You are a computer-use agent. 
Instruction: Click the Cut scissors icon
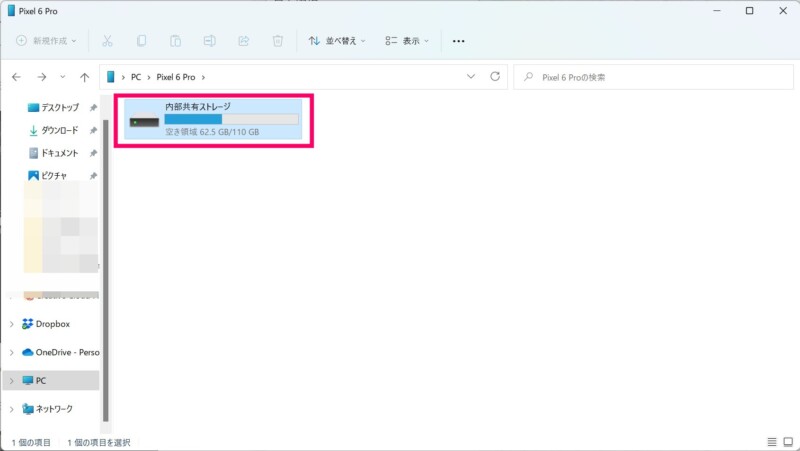(x=107, y=41)
